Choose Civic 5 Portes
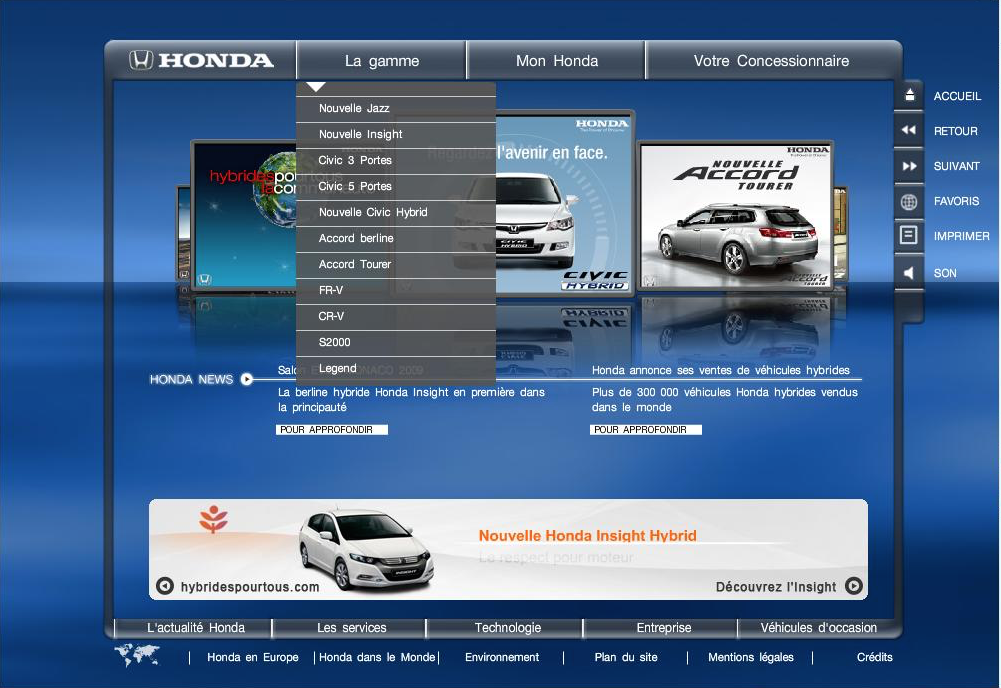The height and width of the screenshot is (688, 1001). [396, 186]
